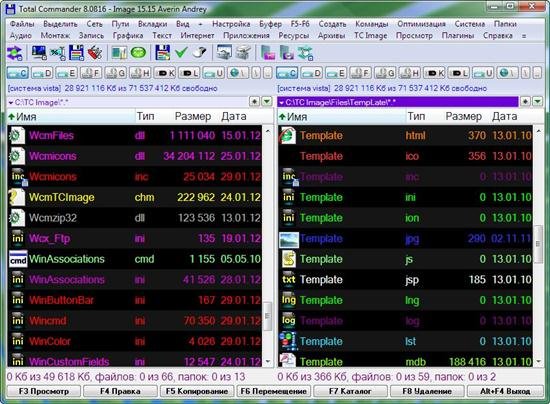Select drive G in right drive bar

385,73
